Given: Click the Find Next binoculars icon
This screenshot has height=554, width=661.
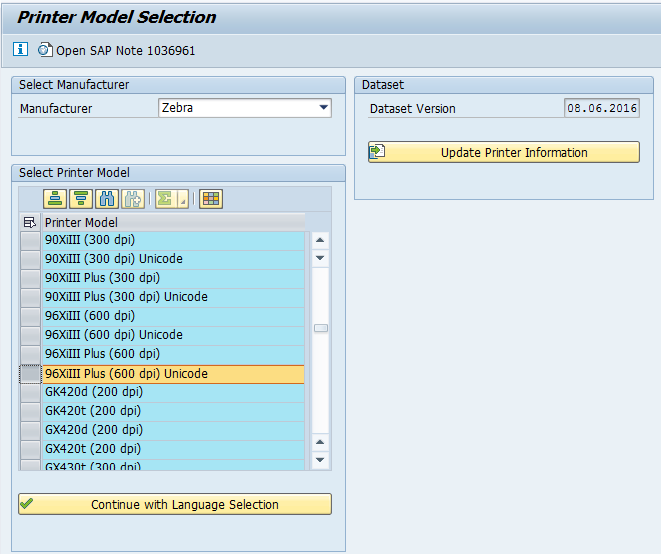Looking at the screenshot, I should click(x=133, y=199).
